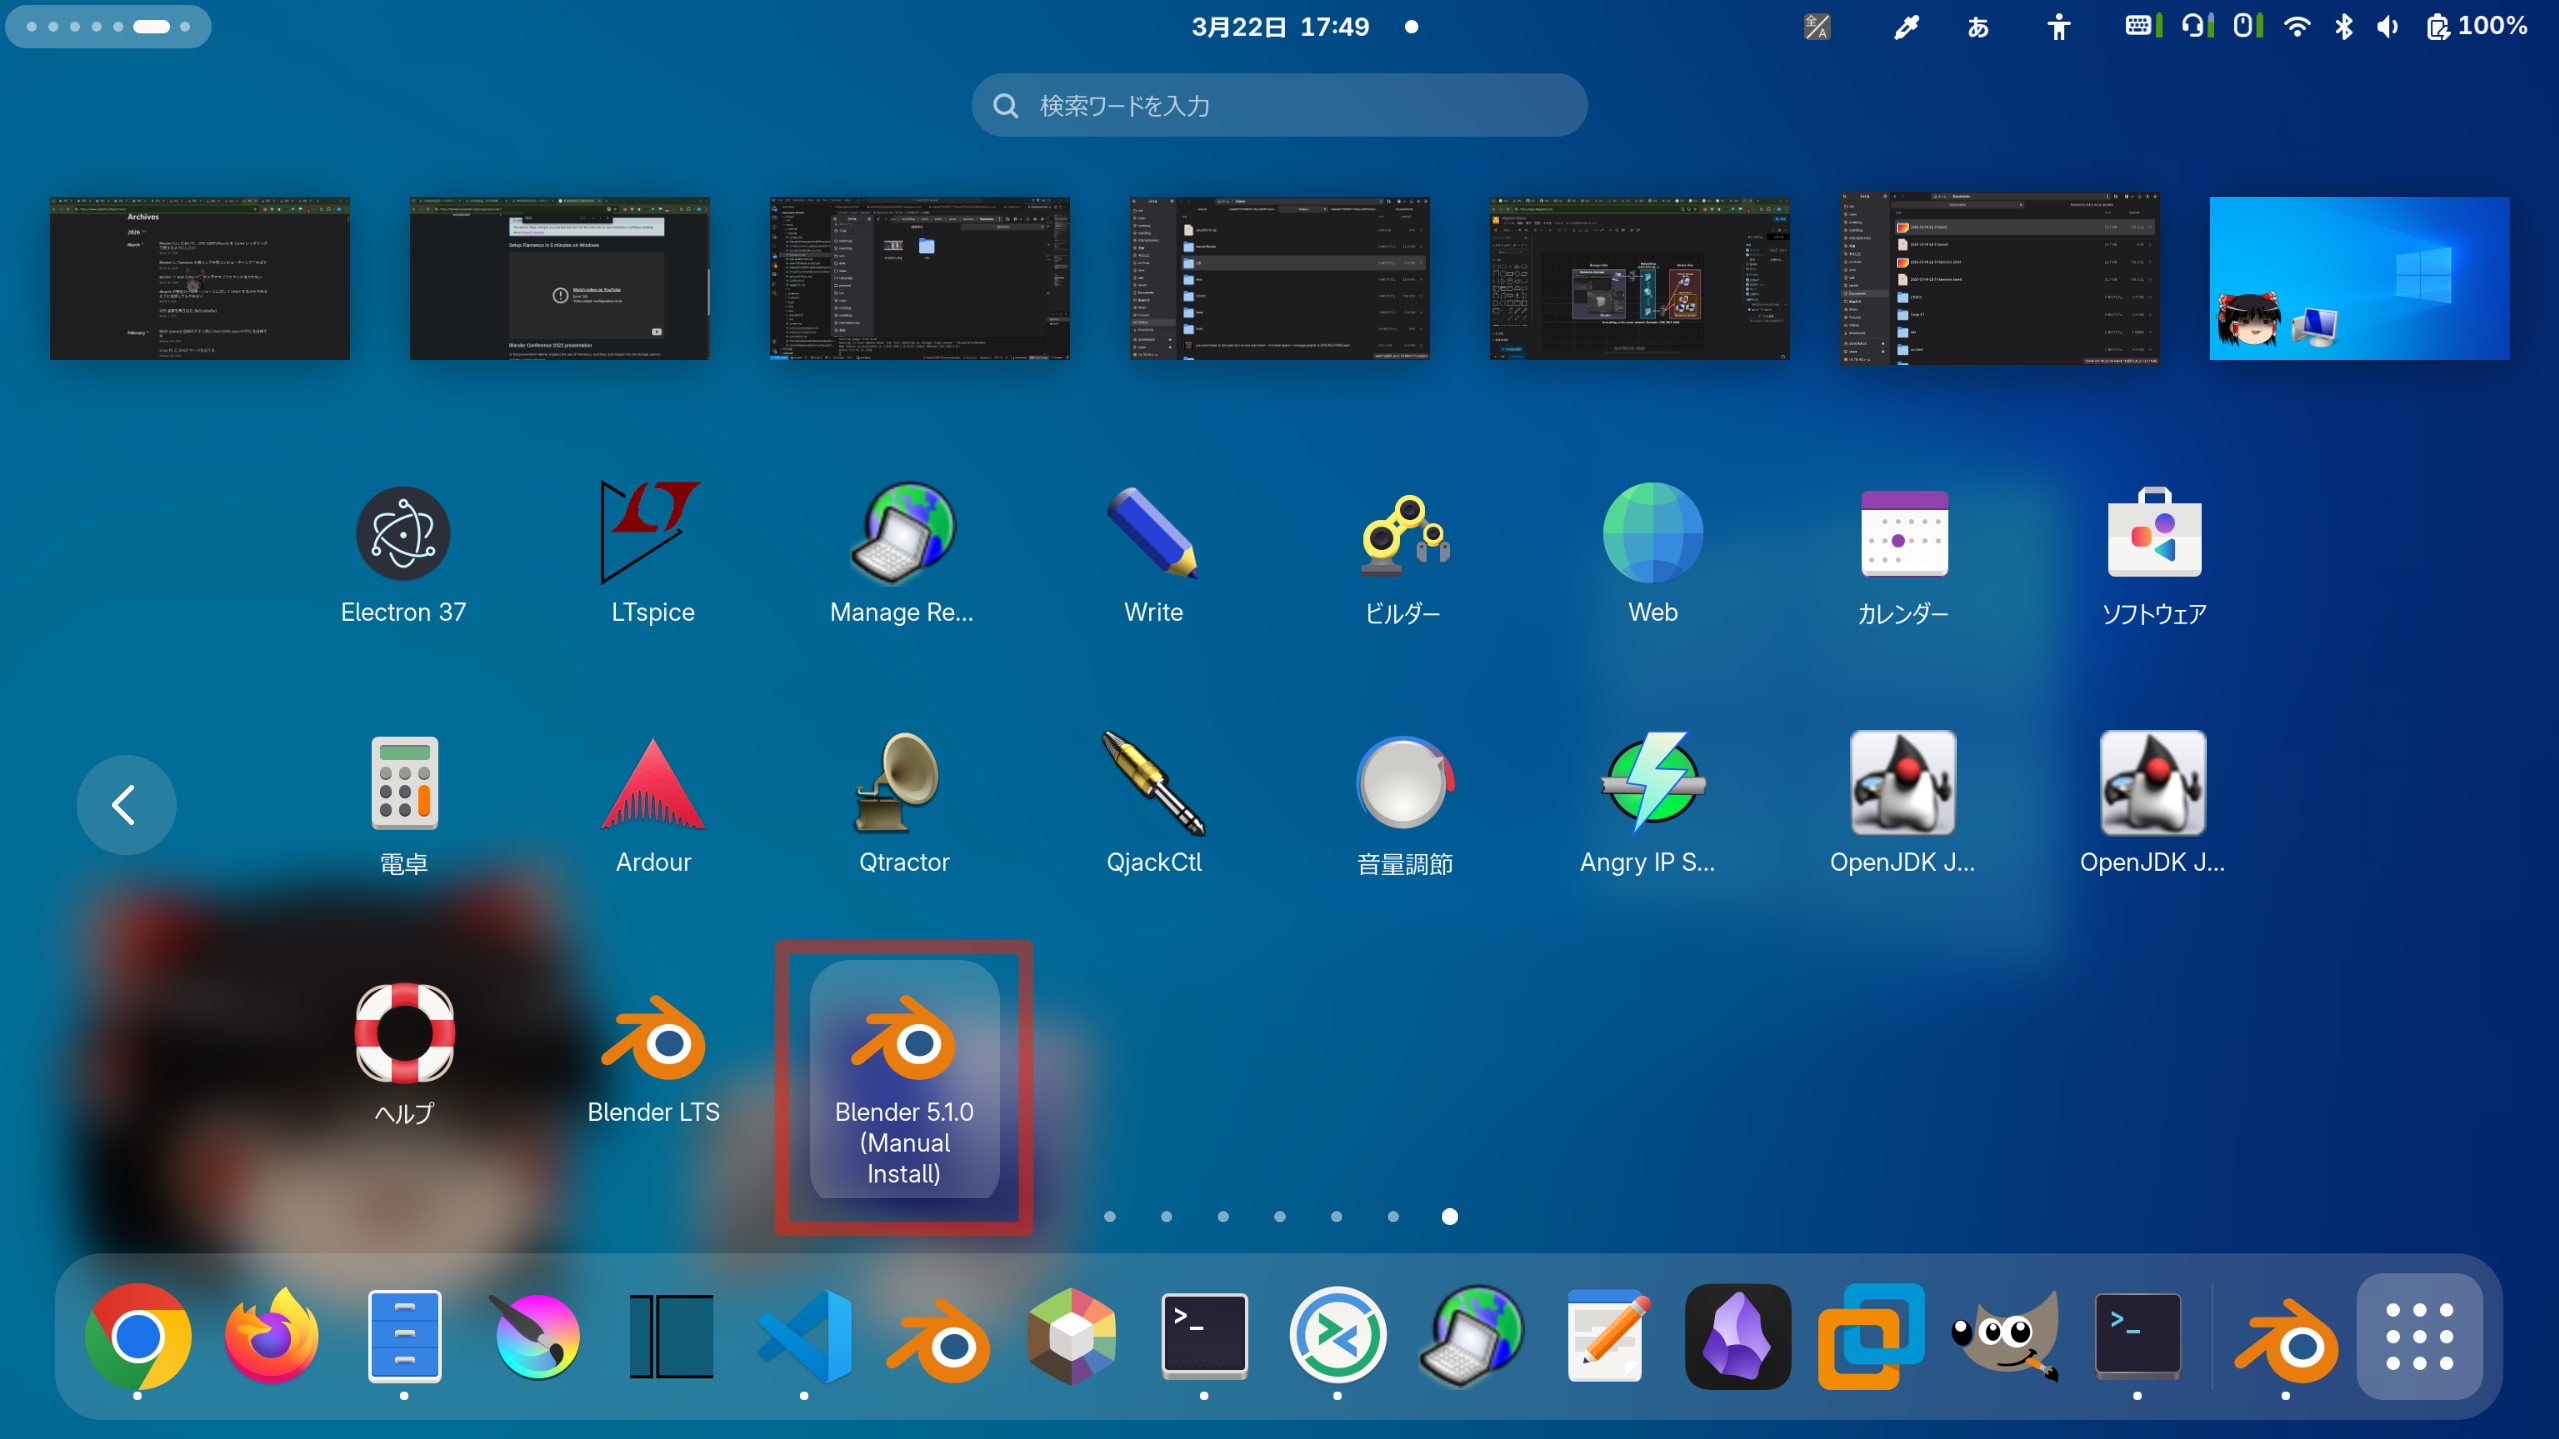Open the orange-and-blue overlapping squares dock app
Image resolution: width=2559 pixels, height=1439 pixels.
coord(1871,1336)
